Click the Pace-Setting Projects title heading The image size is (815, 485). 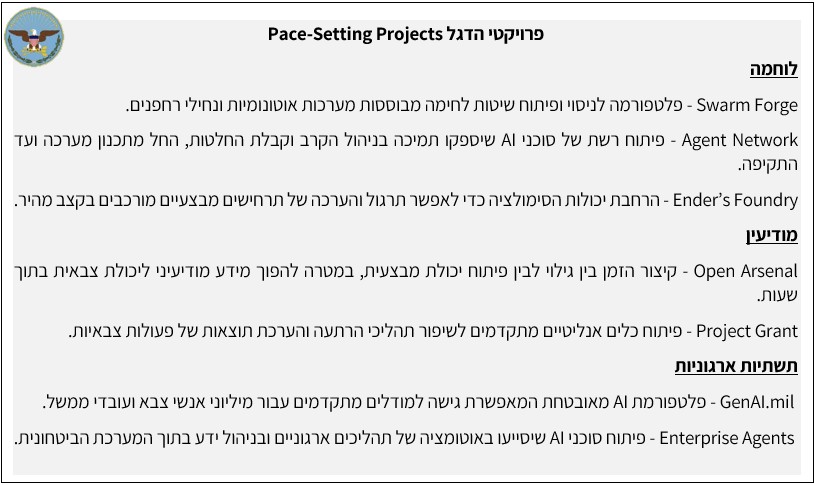tap(354, 34)
